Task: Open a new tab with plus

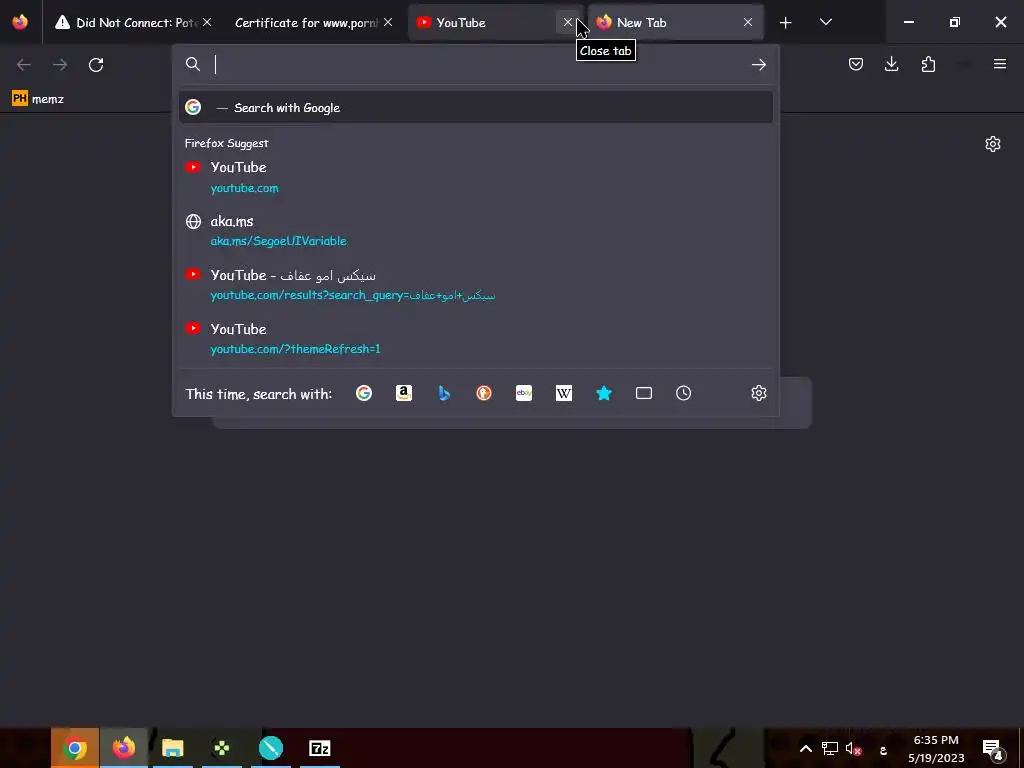Action: 785,23
